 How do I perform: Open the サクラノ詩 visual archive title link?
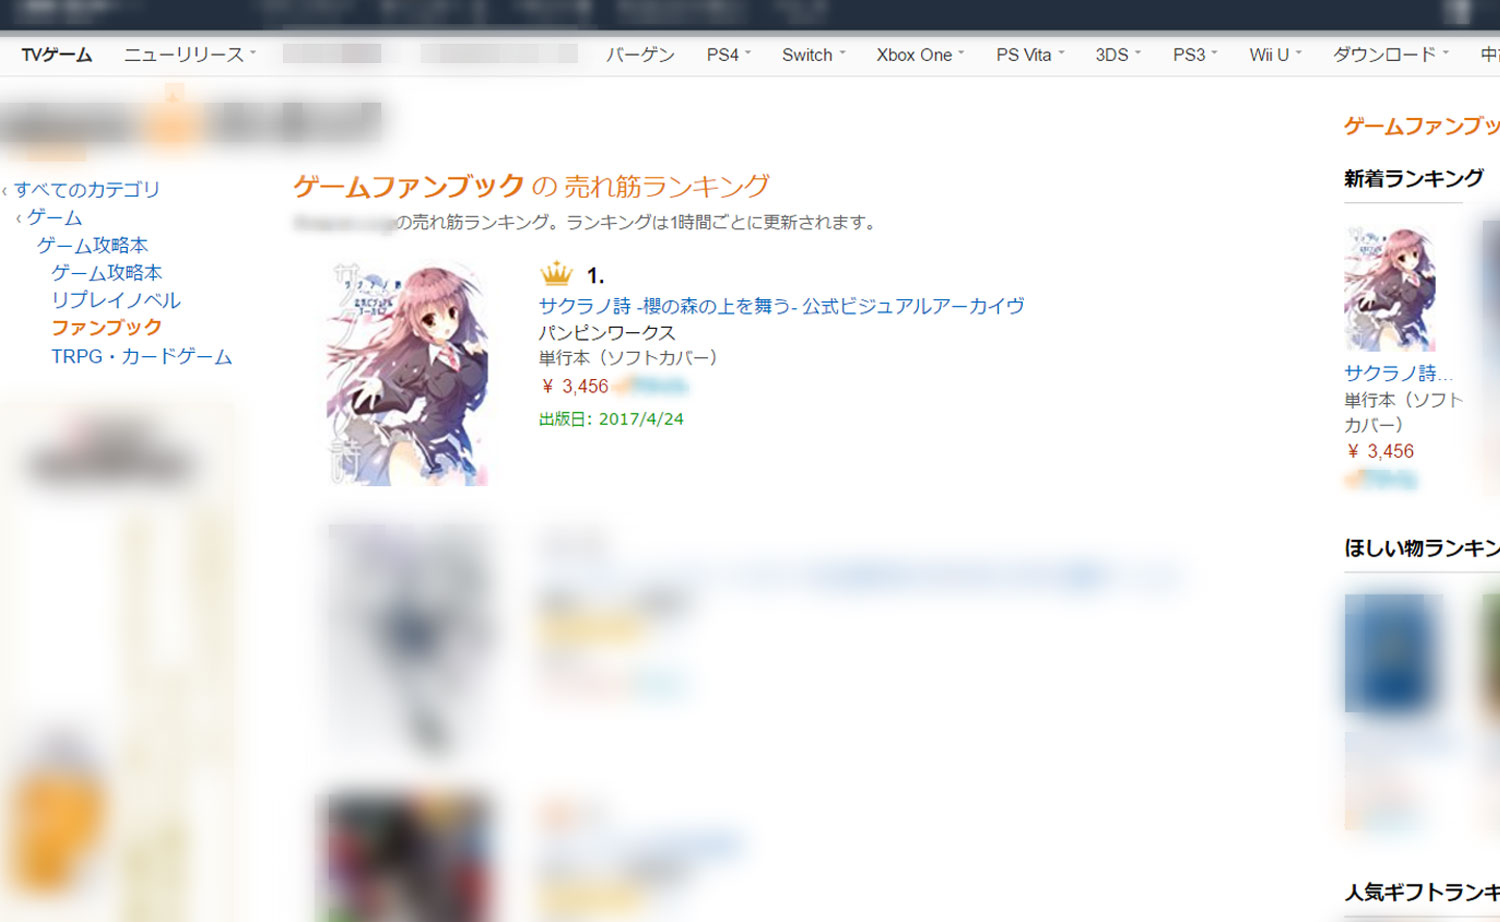coord(782,306)
